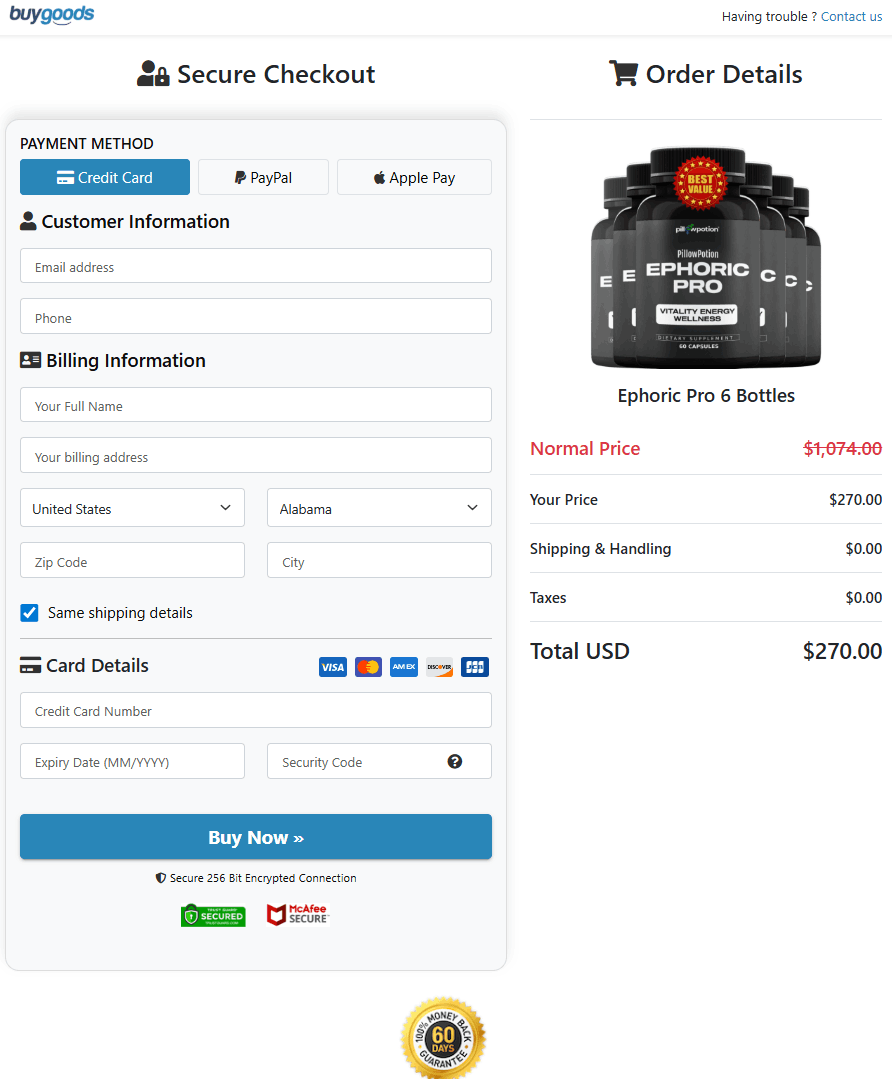This screenshot has height=1079, width=892.
Task: Open the Contact us link
Action: [851, 16]
